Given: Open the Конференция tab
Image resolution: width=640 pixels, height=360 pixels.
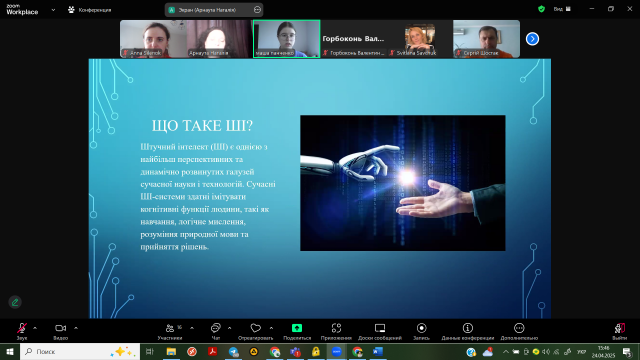Looking at the screenshot, I should [x=90, y=10].
